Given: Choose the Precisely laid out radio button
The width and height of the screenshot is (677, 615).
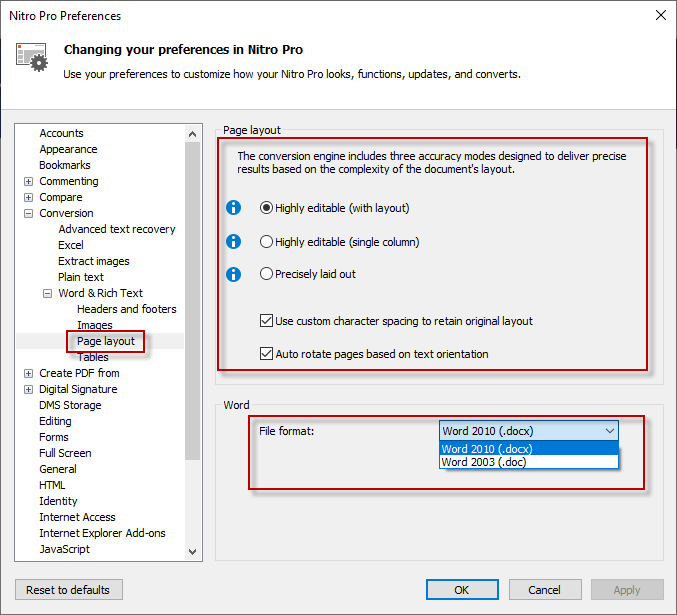Looking at the screenshot, I should 266,274.
